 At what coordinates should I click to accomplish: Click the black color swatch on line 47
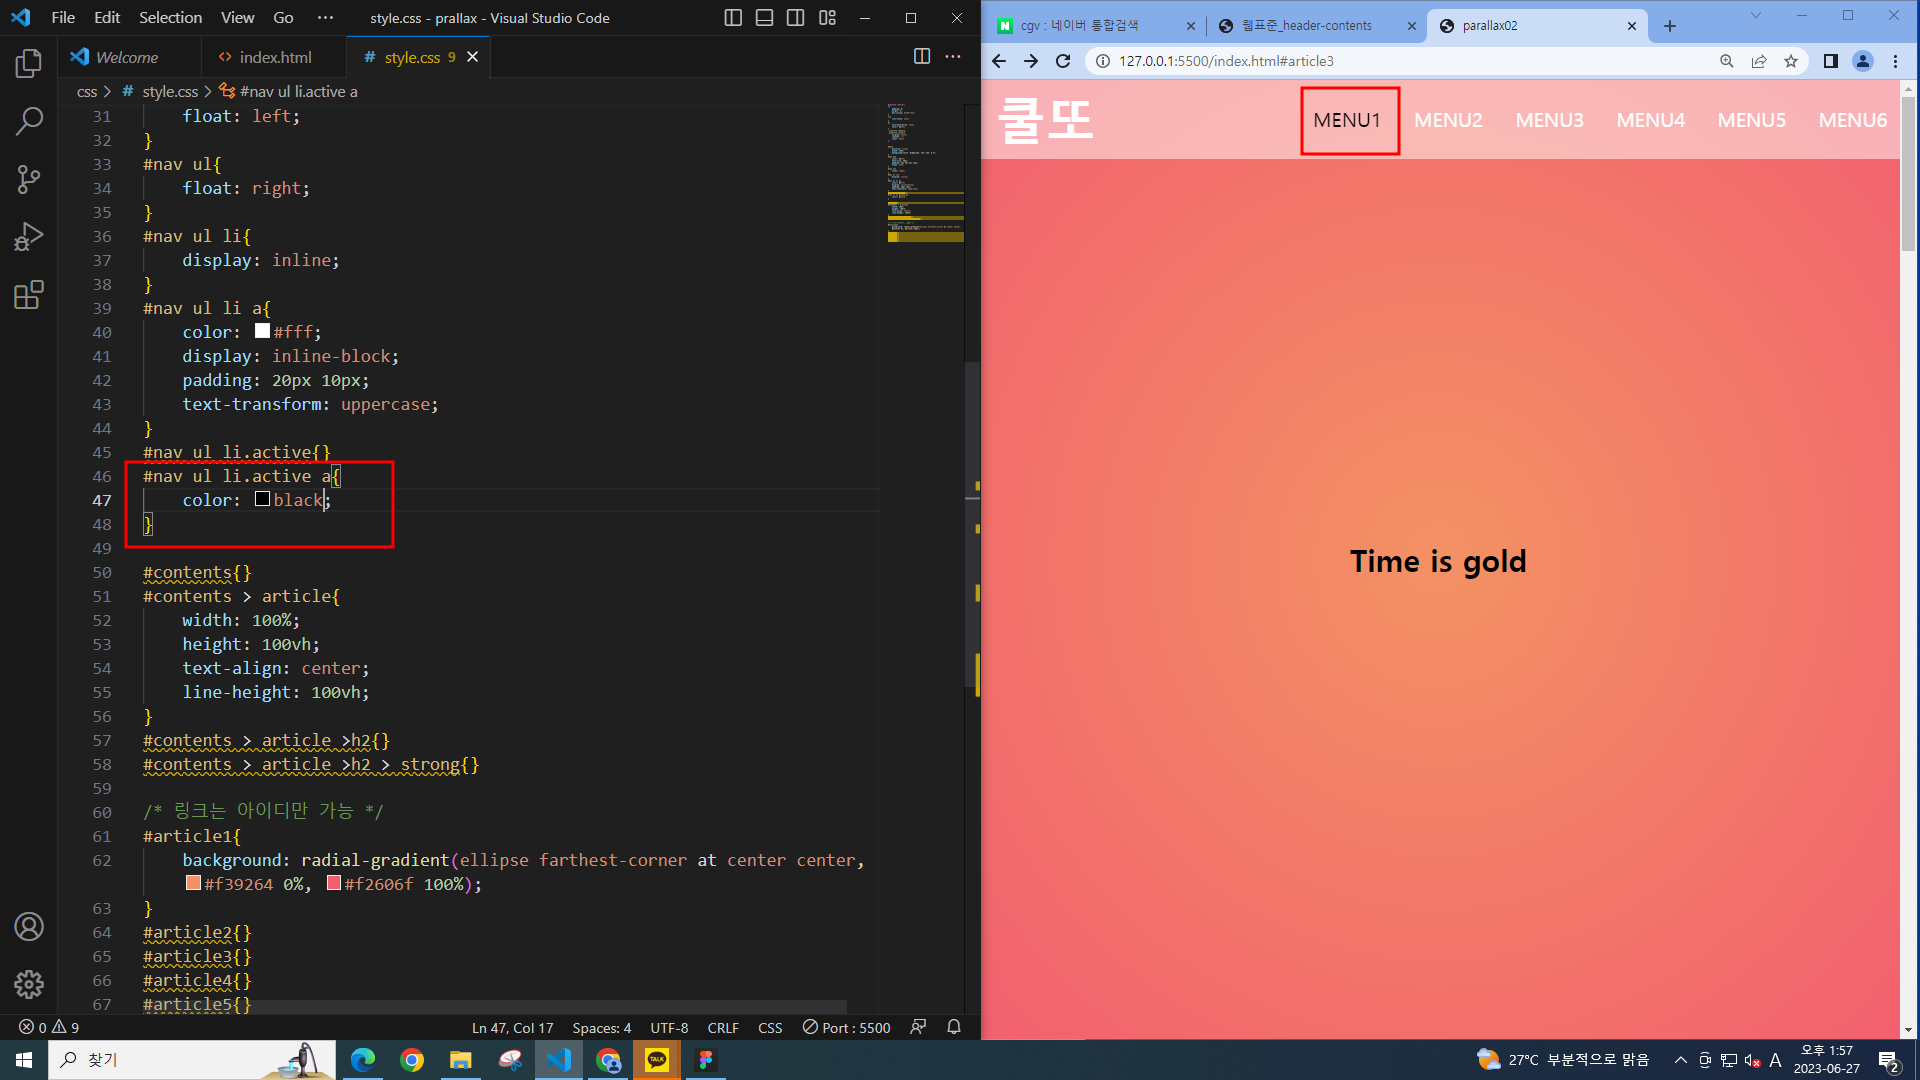[262, 499]
